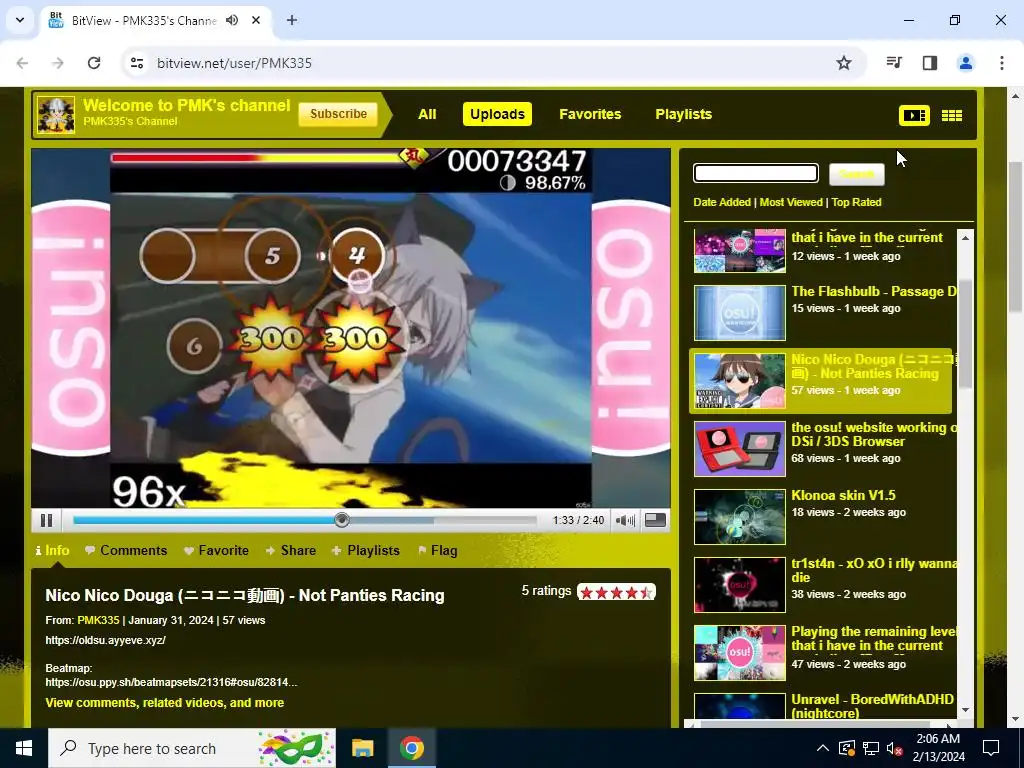Rate the video using star rating

pyautogui.click(x=616, y=592)
